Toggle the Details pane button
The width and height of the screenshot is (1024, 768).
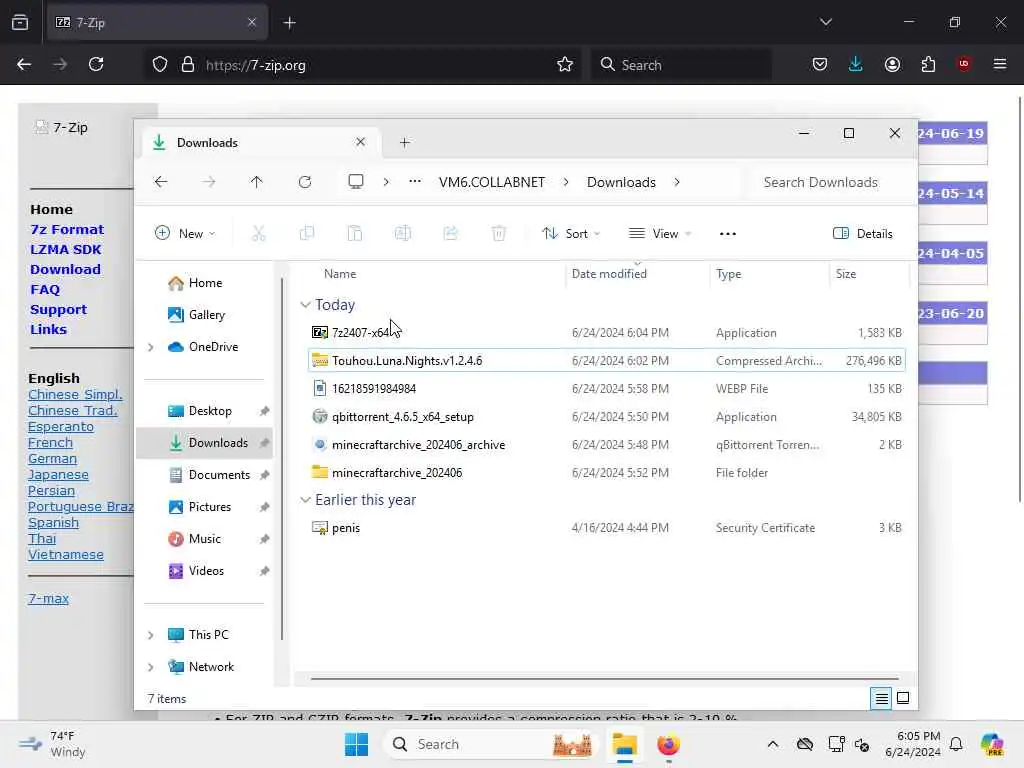(863, 233)
